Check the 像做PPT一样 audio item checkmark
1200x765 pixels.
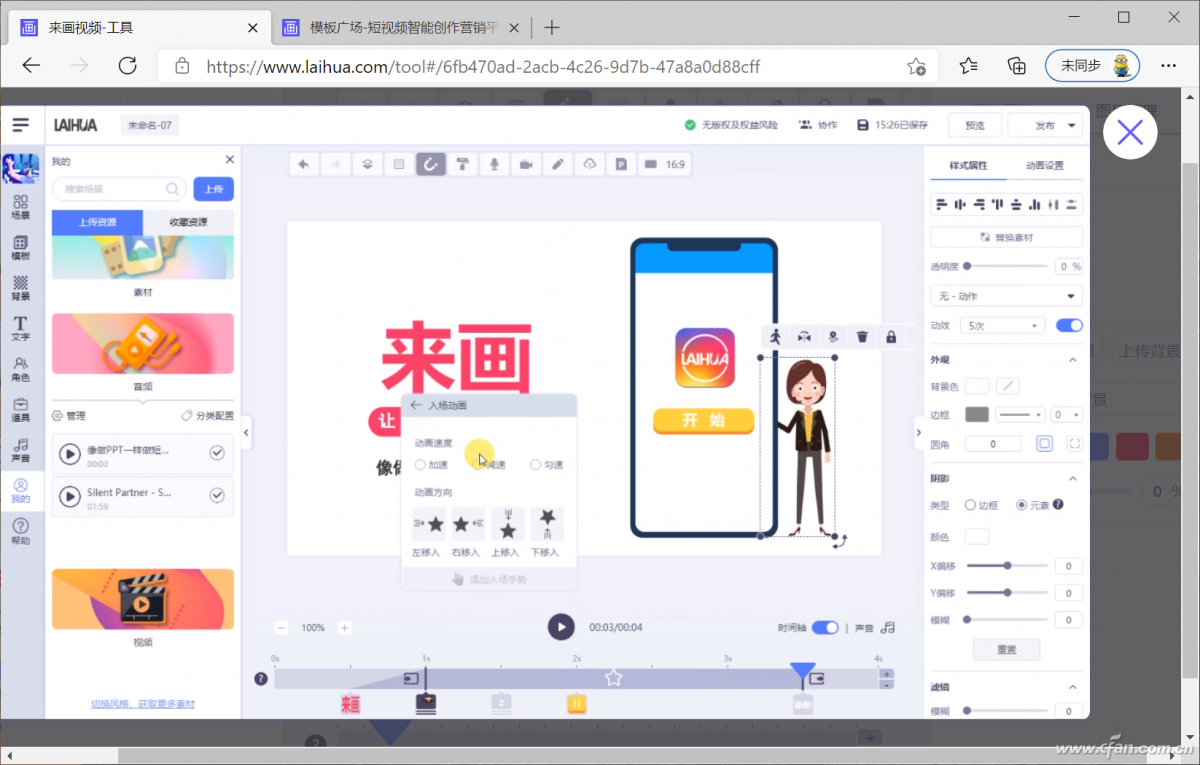point(217,454)
